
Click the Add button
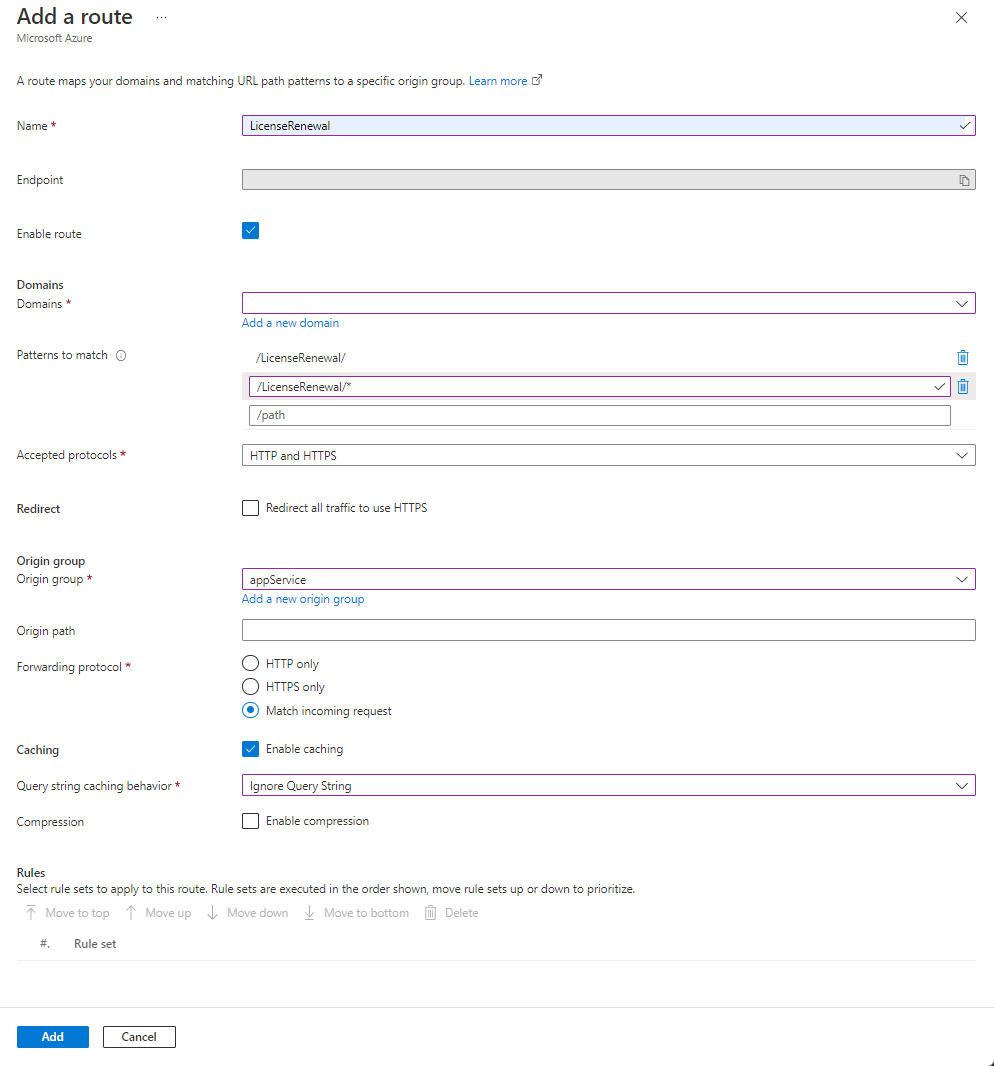pos(52,1037)
